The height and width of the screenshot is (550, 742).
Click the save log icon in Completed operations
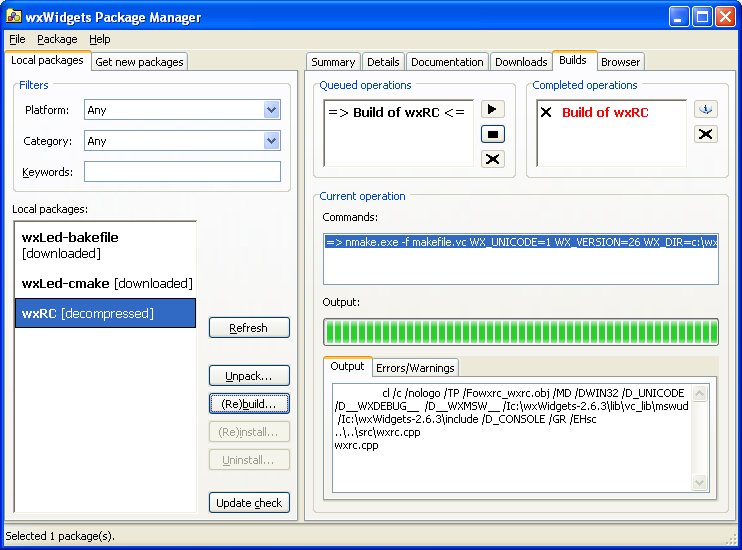(x=706, y=109)
